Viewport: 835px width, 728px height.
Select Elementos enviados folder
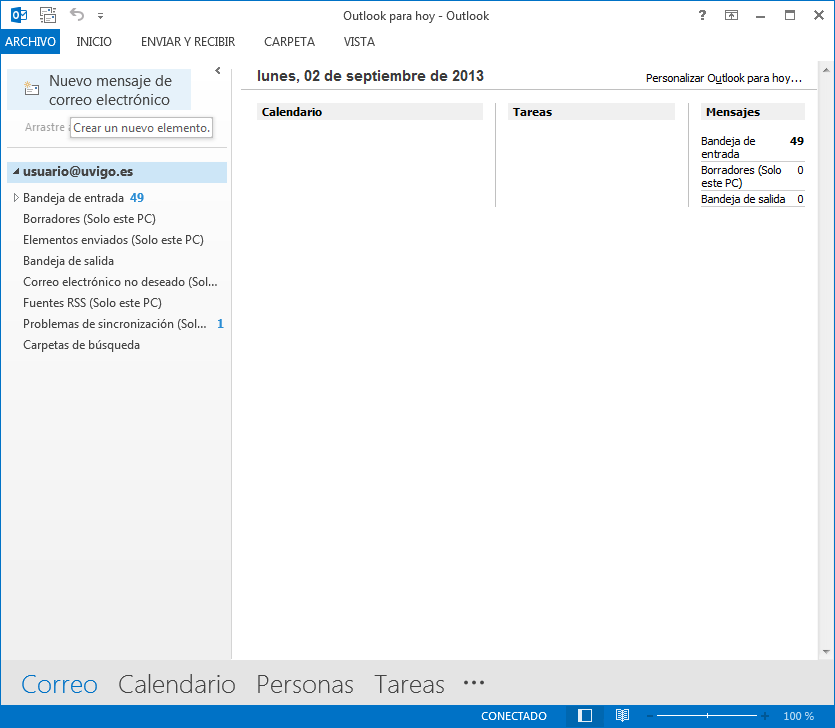[113, 240]
